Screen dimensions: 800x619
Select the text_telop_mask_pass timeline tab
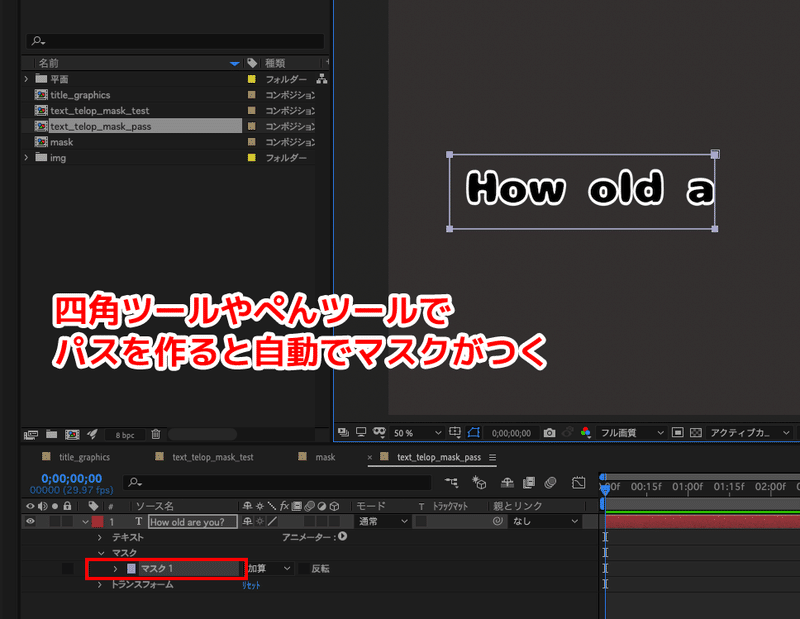coord(439,457)
